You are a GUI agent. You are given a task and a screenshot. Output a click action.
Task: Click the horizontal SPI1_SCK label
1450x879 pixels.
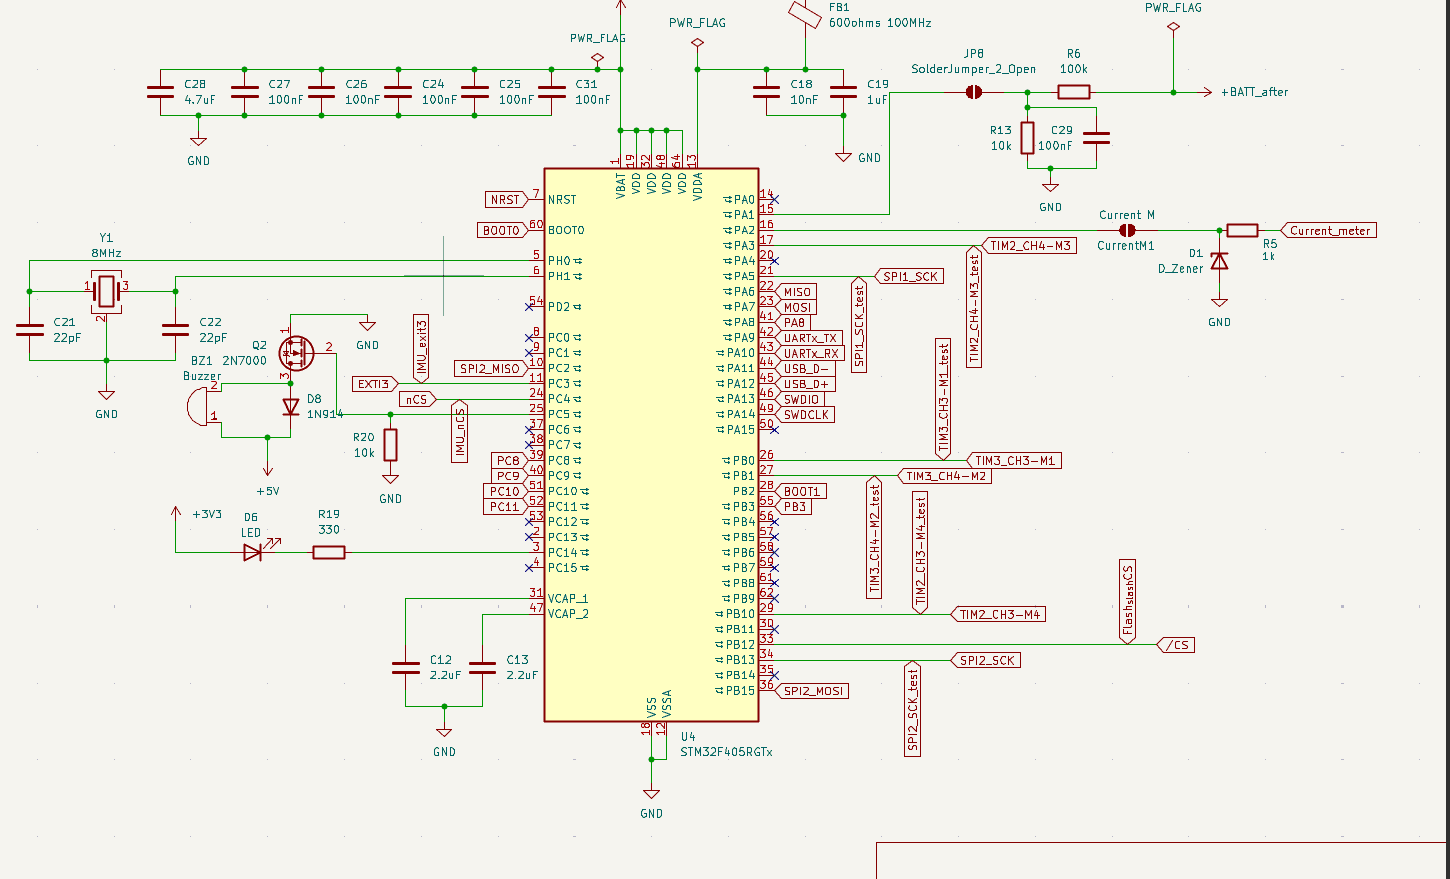coord(907,277)
